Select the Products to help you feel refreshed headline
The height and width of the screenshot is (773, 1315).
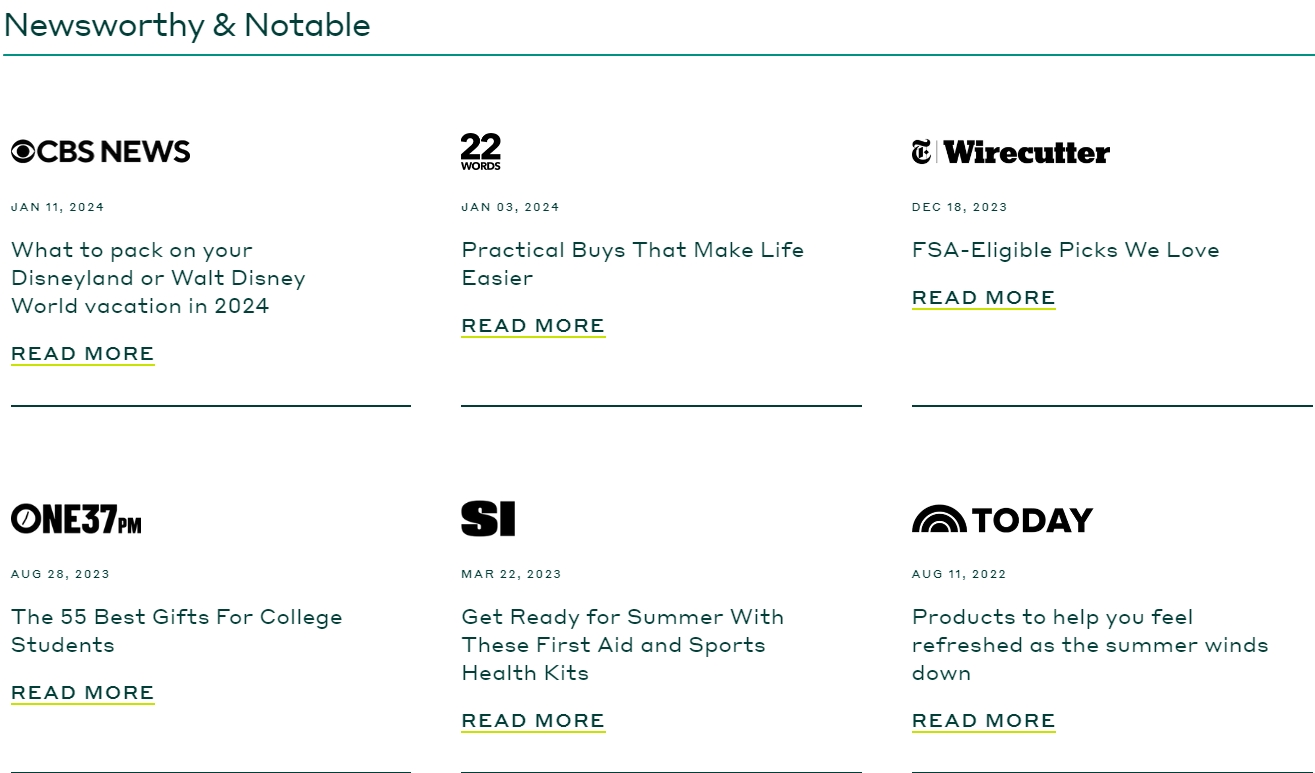pyautogui.click(x=1089, y=645)
